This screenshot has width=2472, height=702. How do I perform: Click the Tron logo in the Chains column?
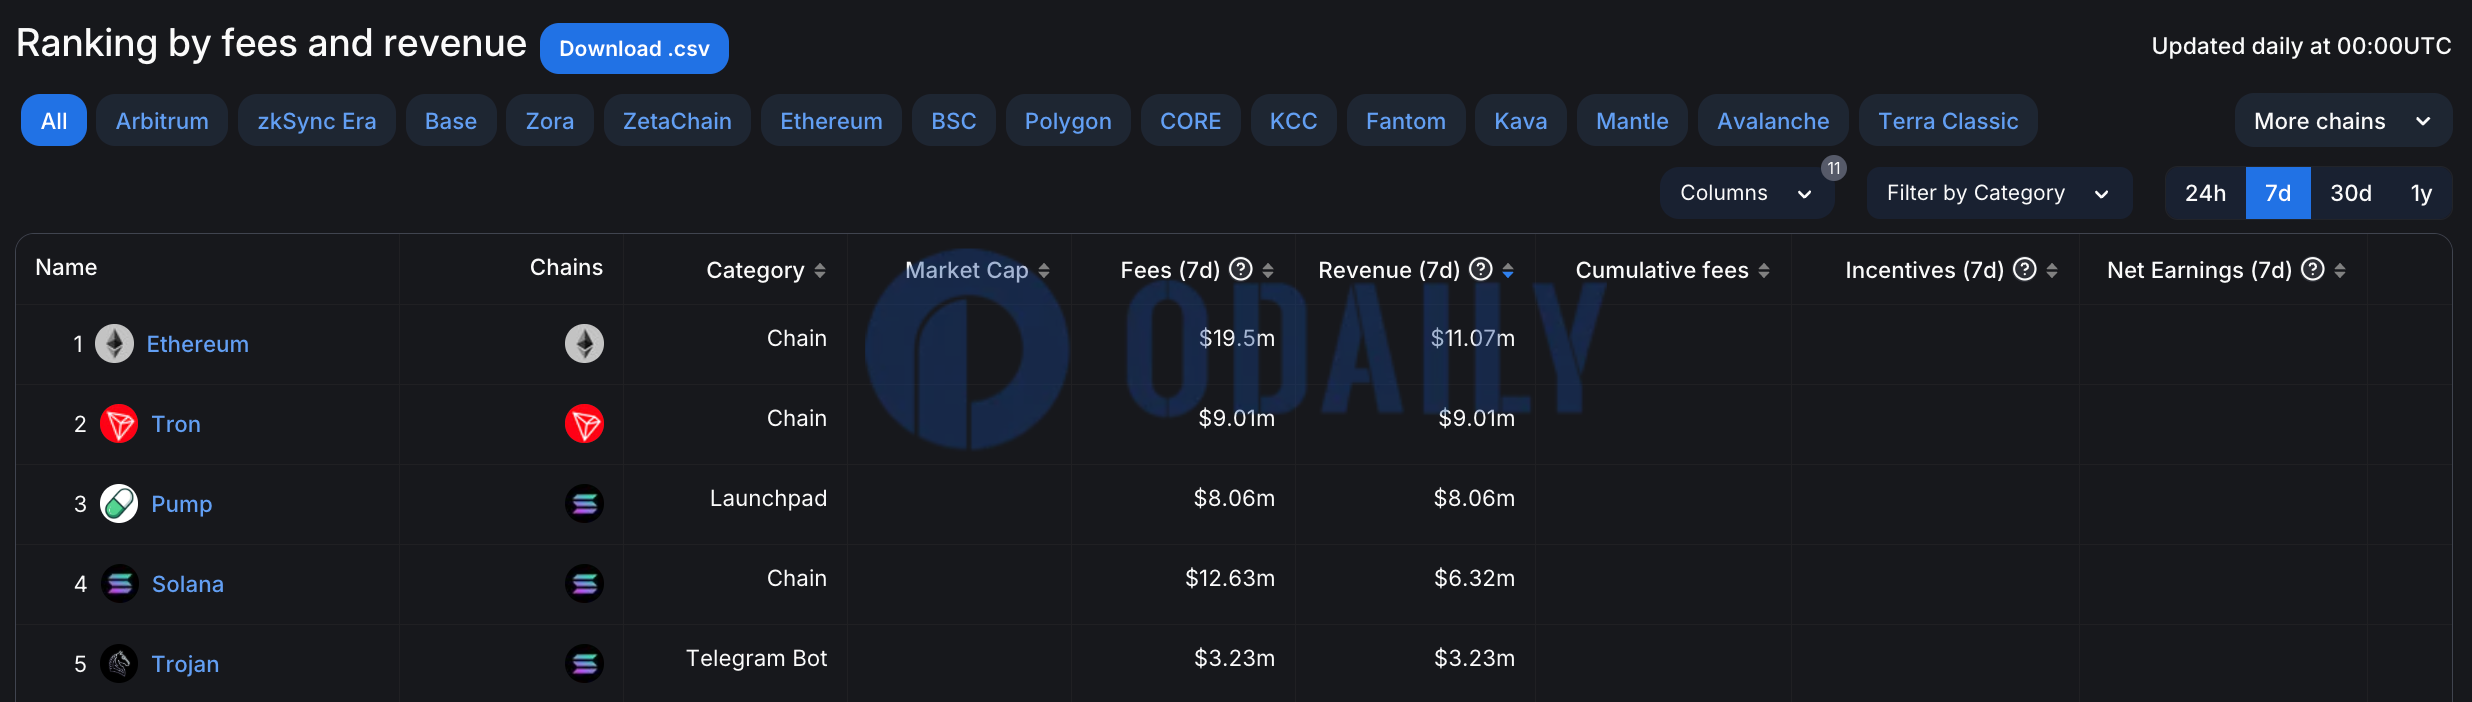click(x=584, y=424)
